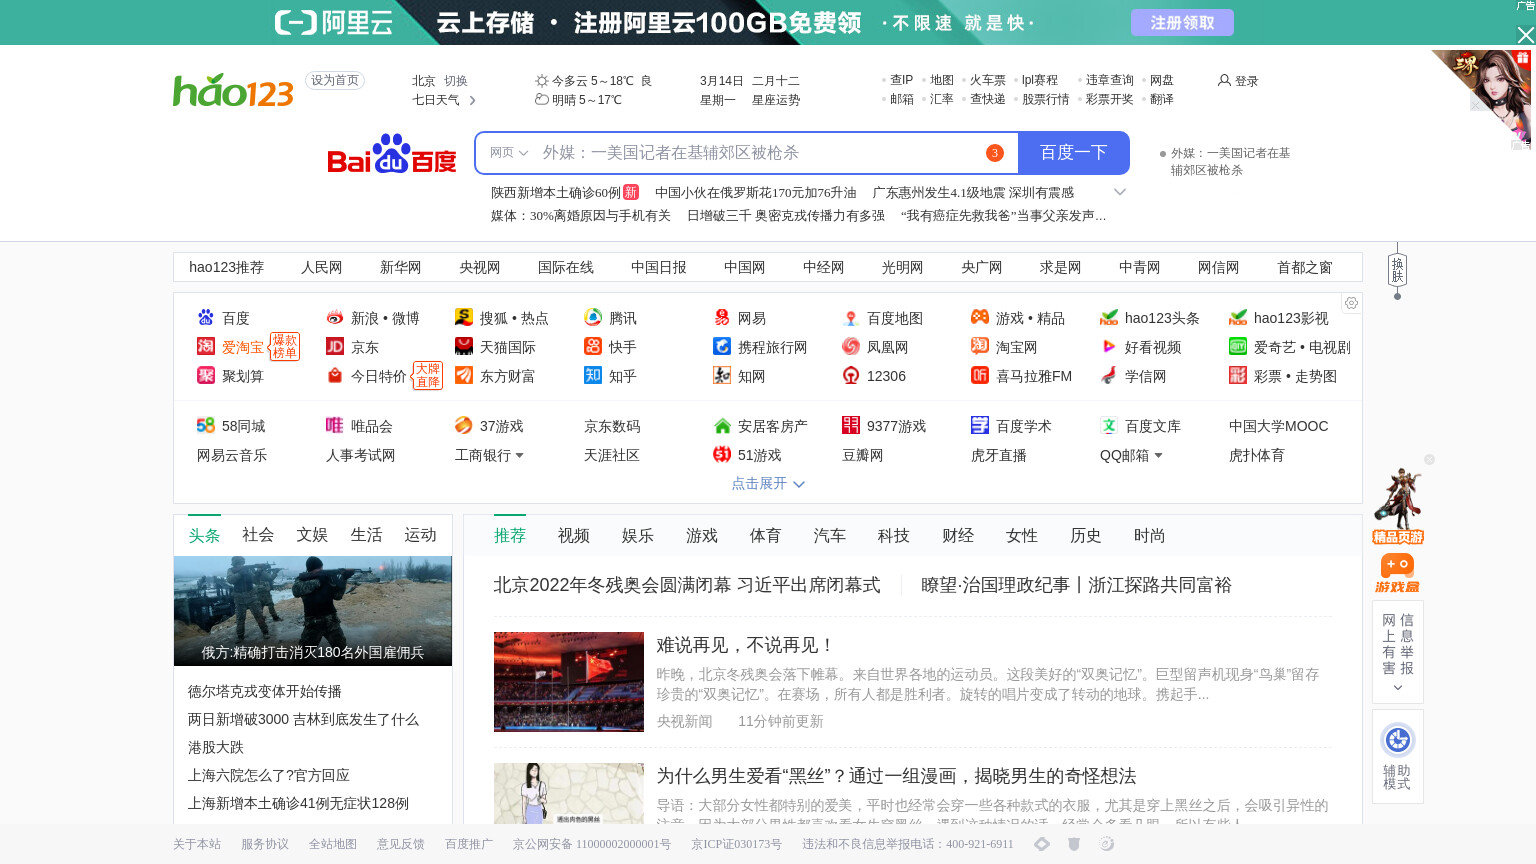Switch city via 切换 link
The height and width of the screenshot is (864, 1536).
point(456,81)
